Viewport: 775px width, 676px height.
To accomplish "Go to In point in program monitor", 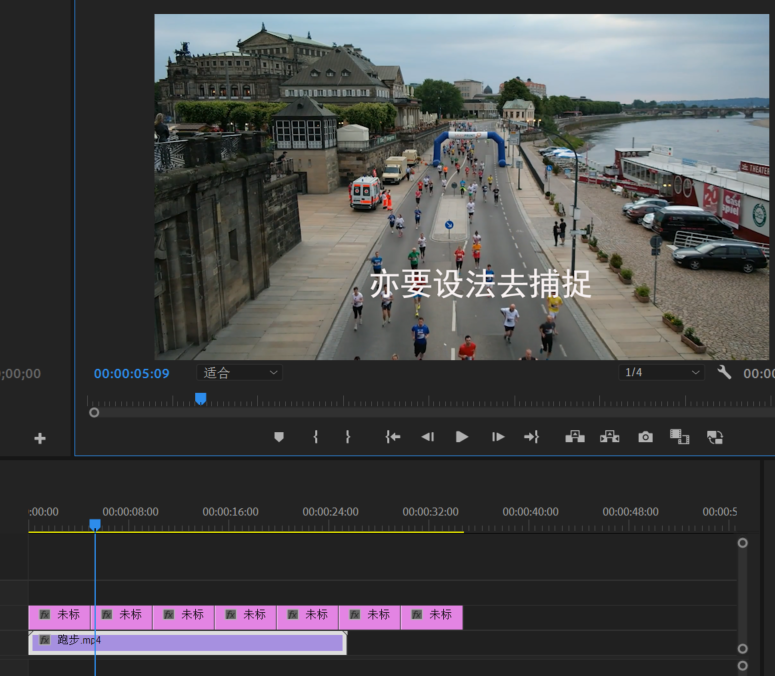I will click(x=393, y=437).
